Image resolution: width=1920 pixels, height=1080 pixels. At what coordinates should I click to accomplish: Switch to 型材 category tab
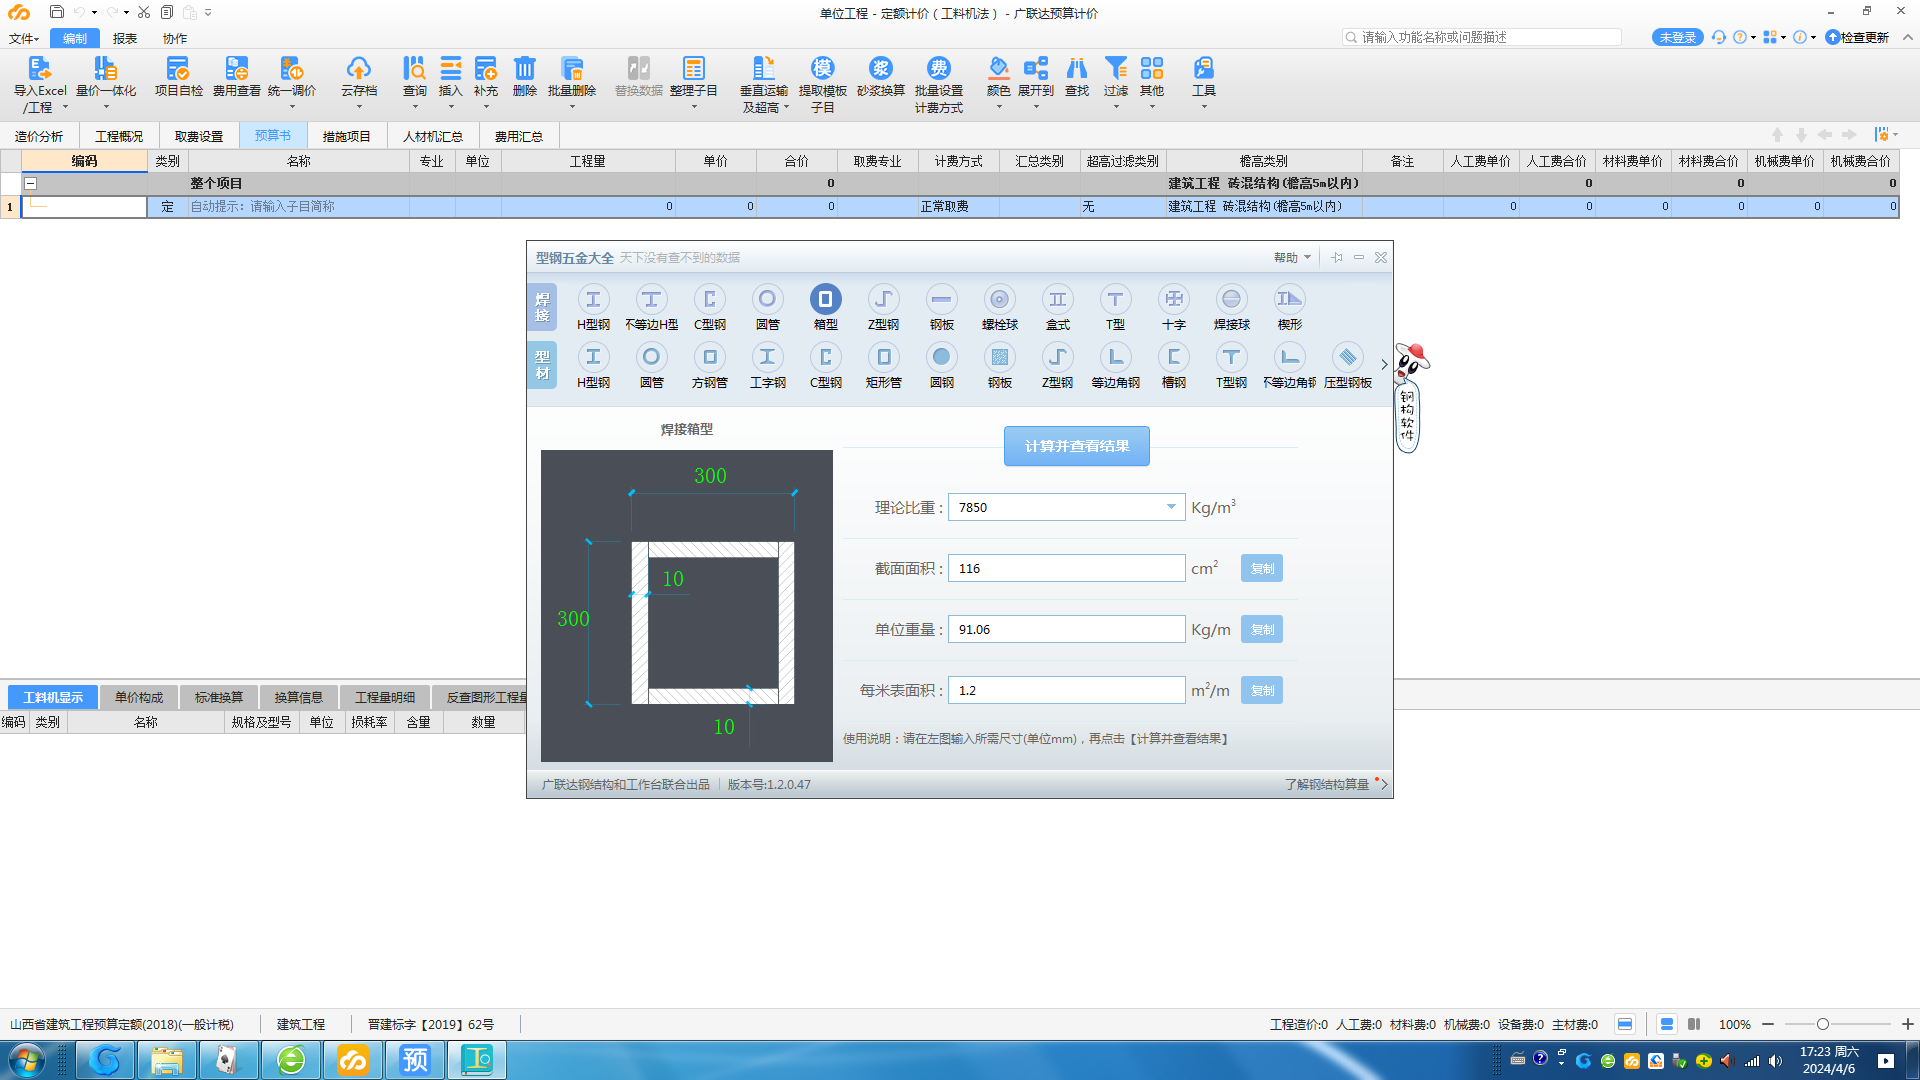point(542,365)
